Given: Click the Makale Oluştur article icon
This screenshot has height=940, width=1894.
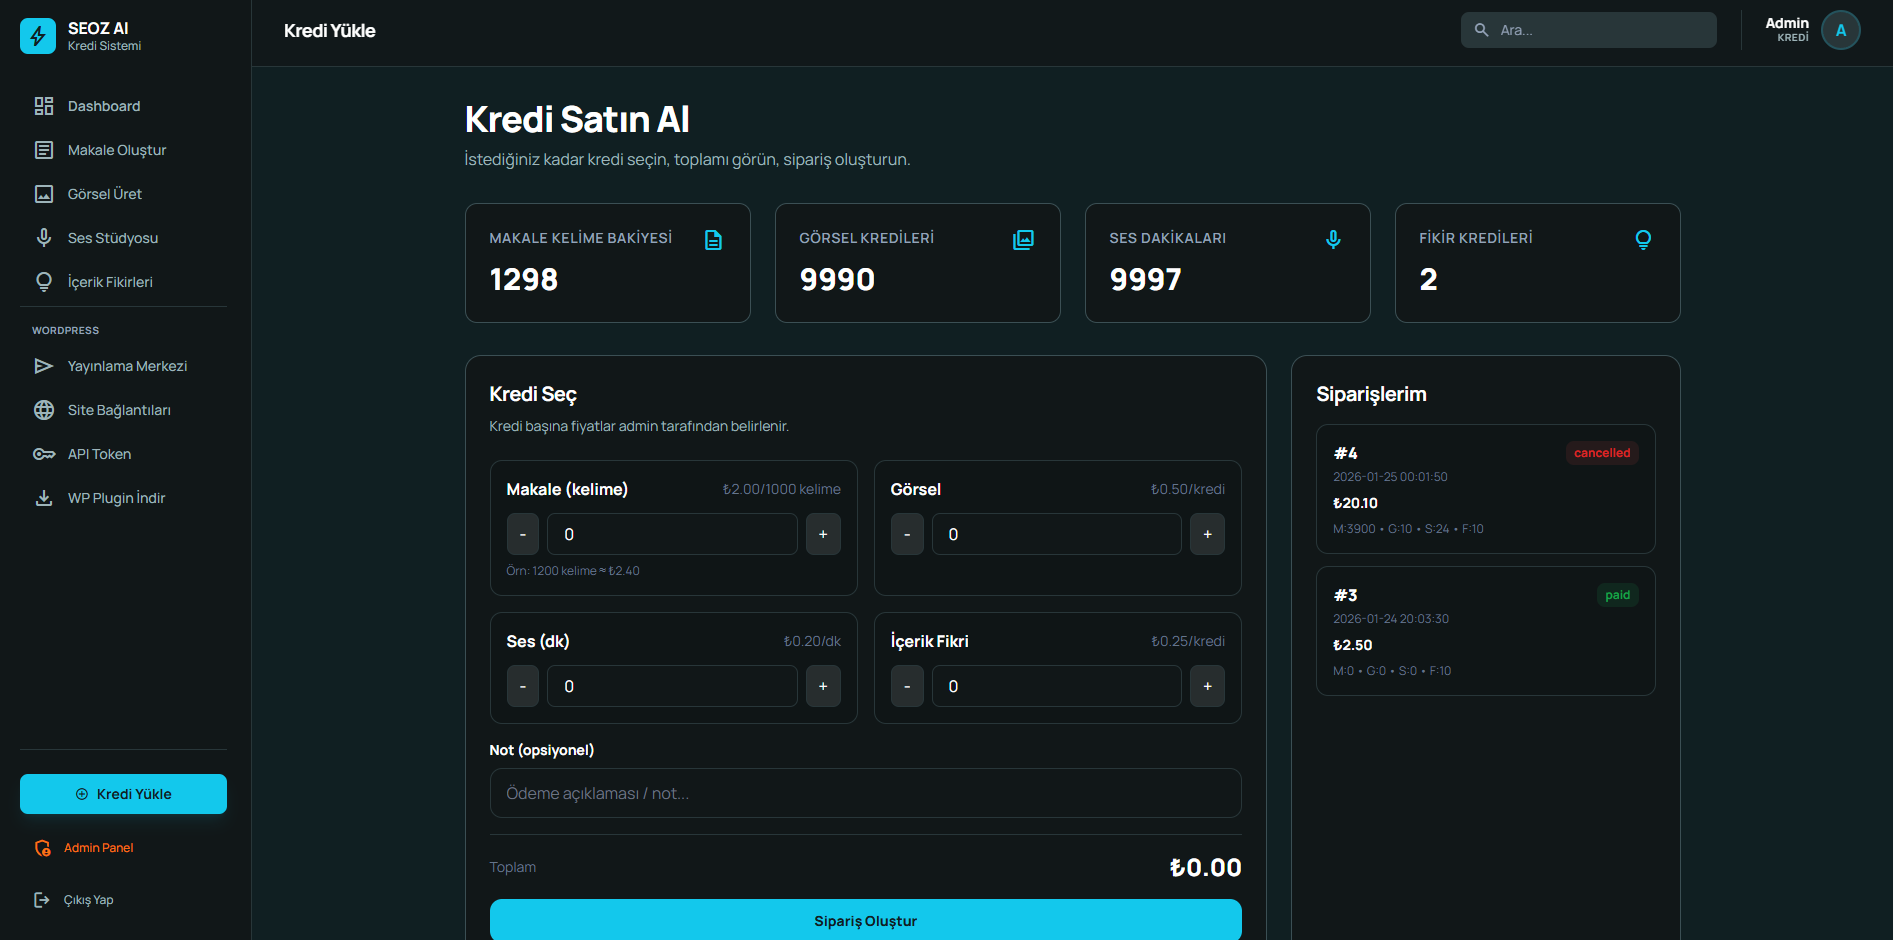Looking at the screenshot, I should pos(44,150).
